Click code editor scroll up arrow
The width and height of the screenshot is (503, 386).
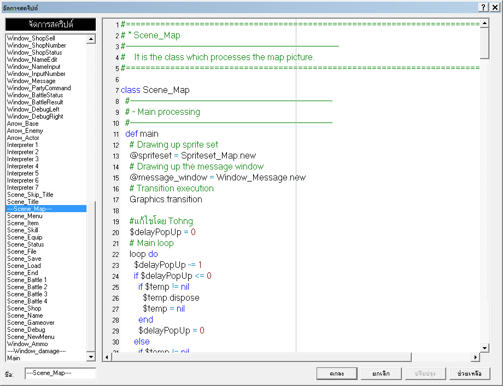[x=484, y=23]
